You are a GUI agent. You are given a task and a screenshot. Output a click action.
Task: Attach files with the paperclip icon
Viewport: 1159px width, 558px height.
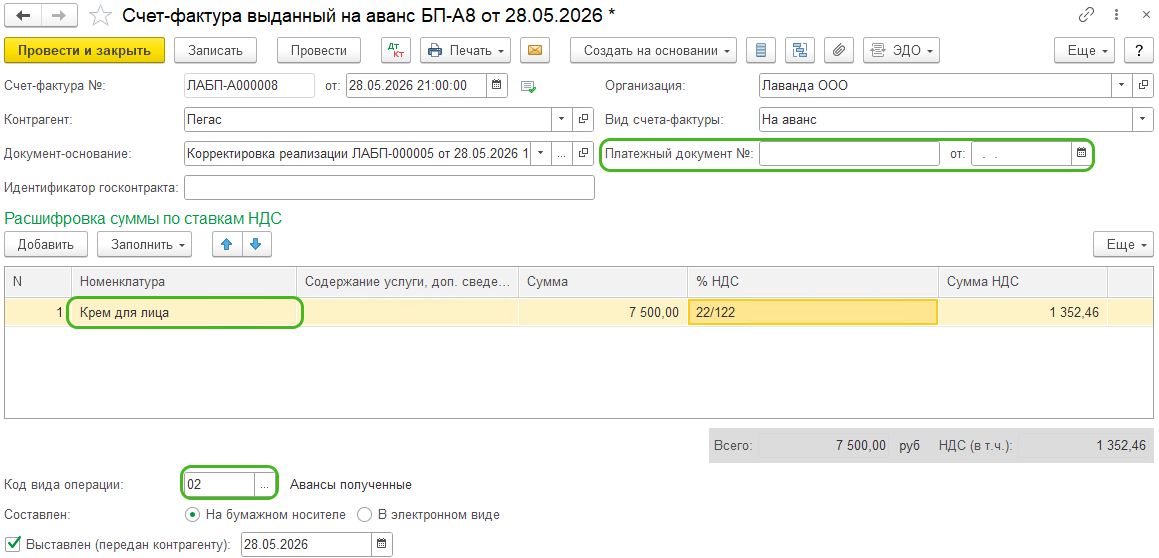click(x=838, y=50)
